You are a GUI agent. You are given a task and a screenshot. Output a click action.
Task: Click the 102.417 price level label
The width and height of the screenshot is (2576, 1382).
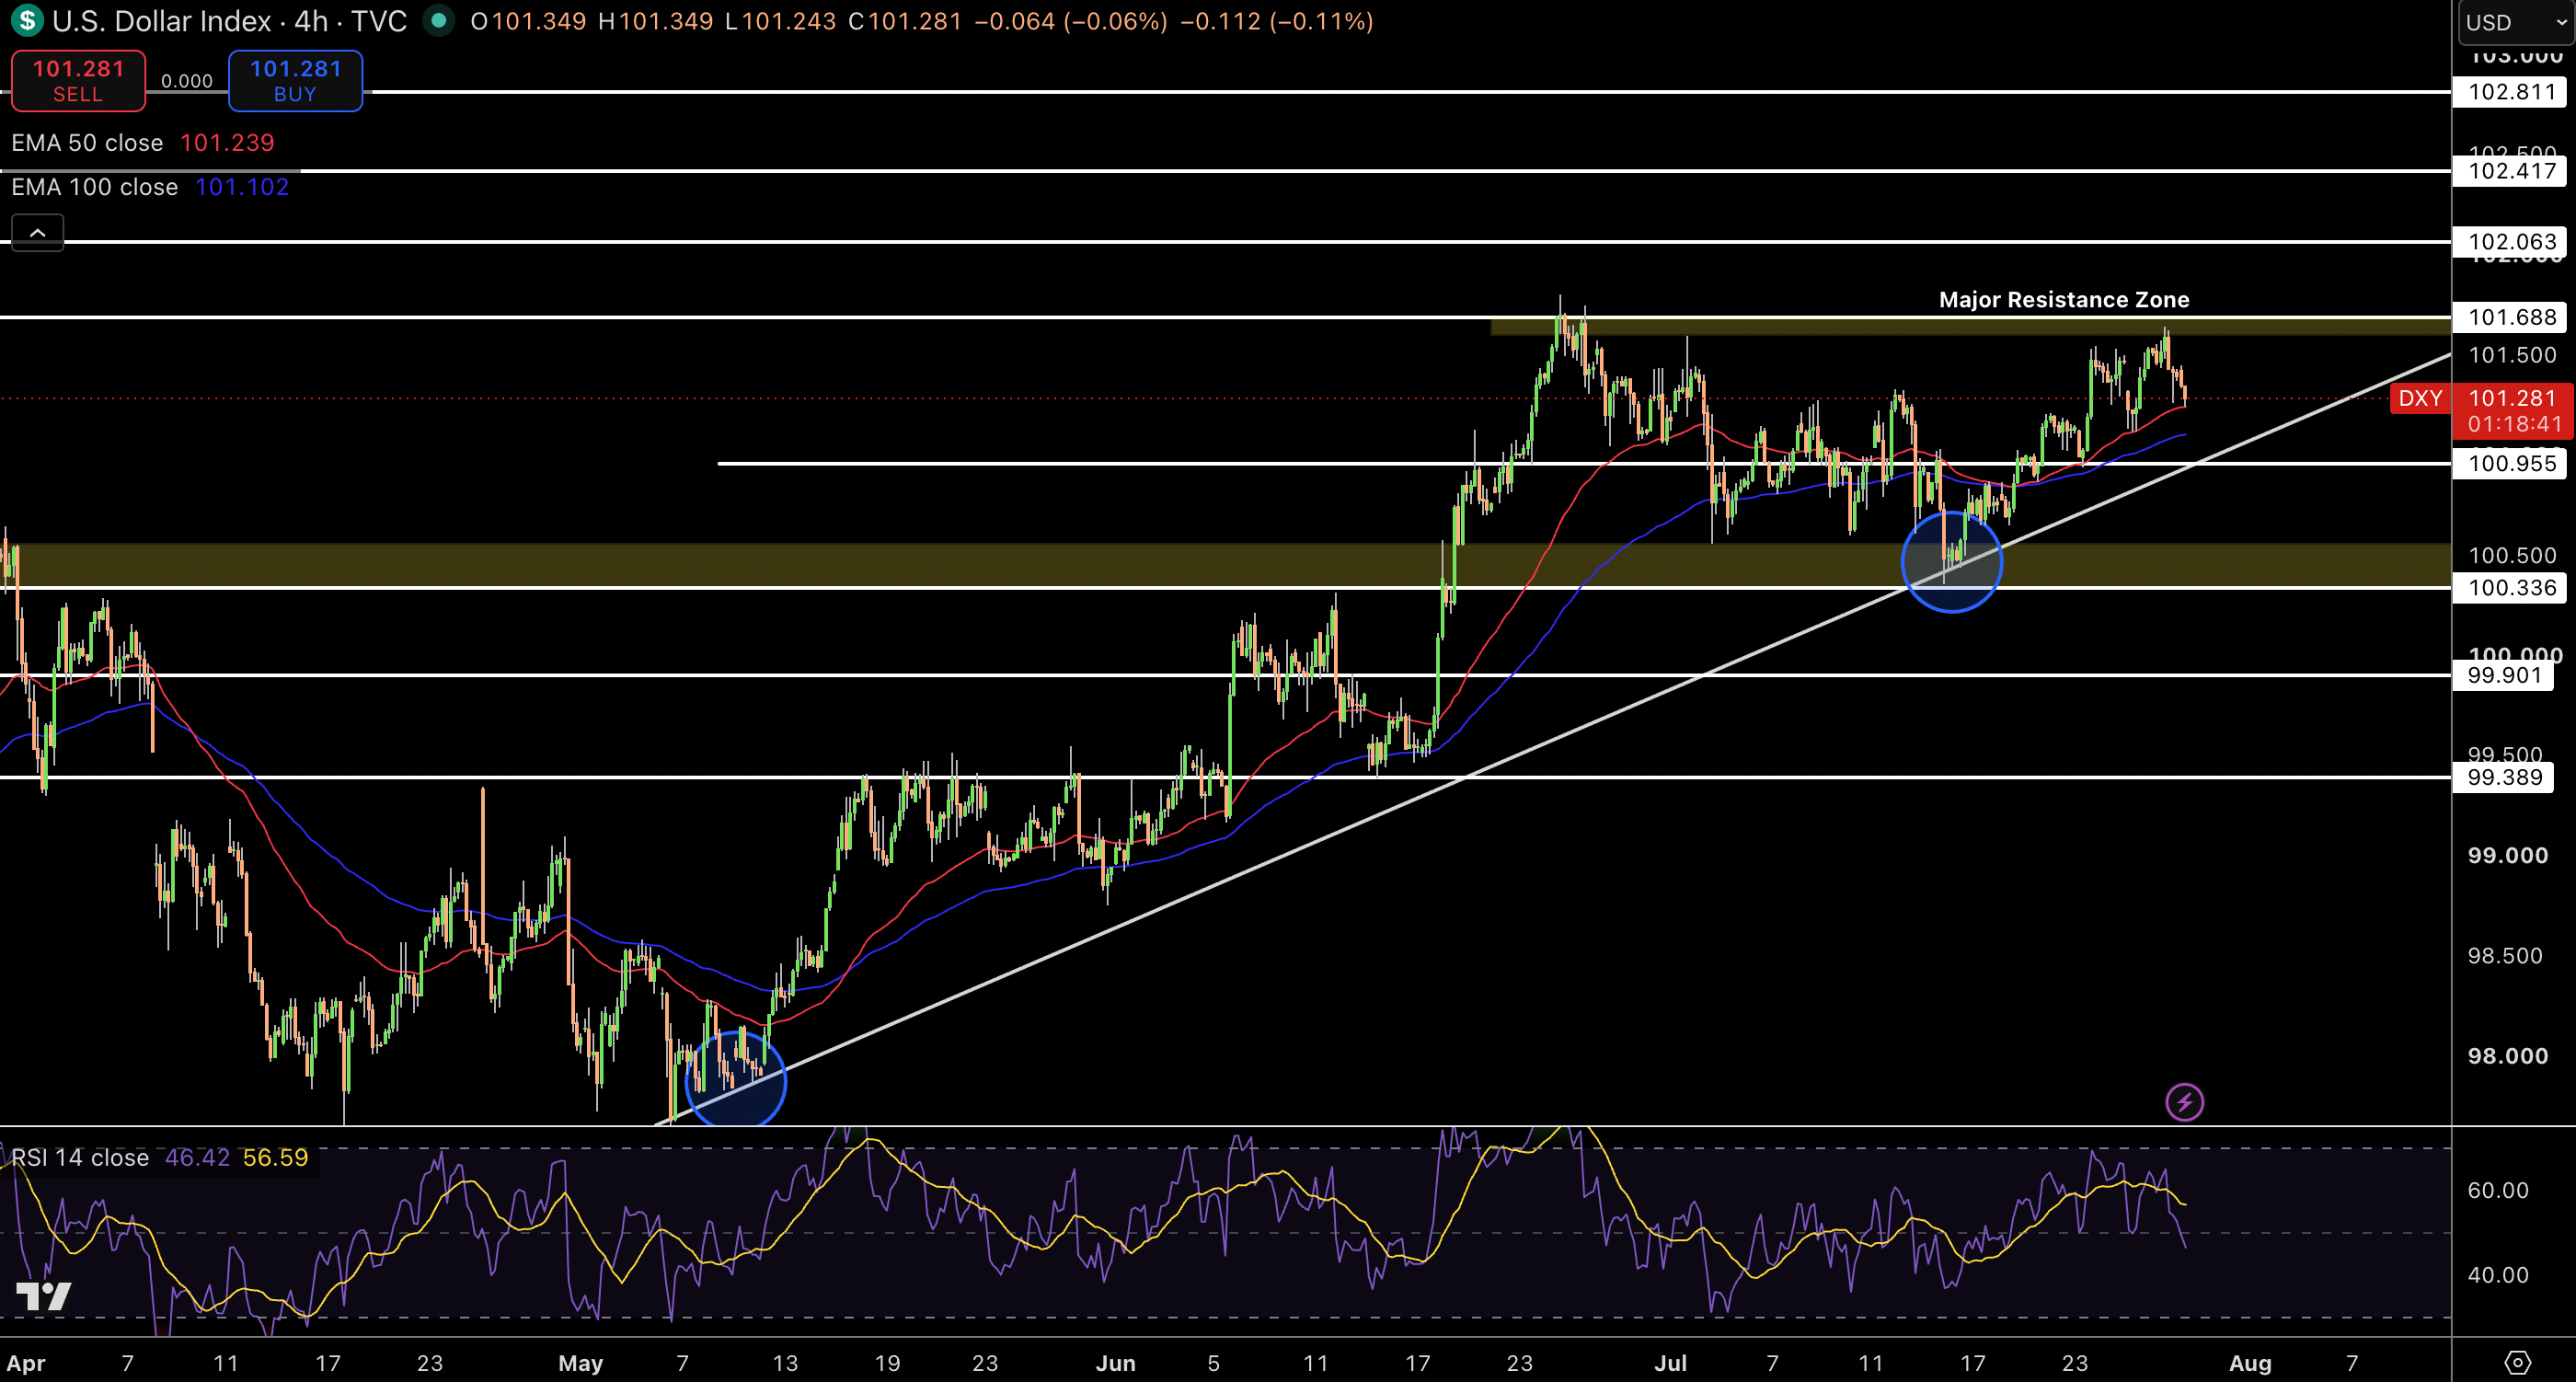coord(2511,171)
